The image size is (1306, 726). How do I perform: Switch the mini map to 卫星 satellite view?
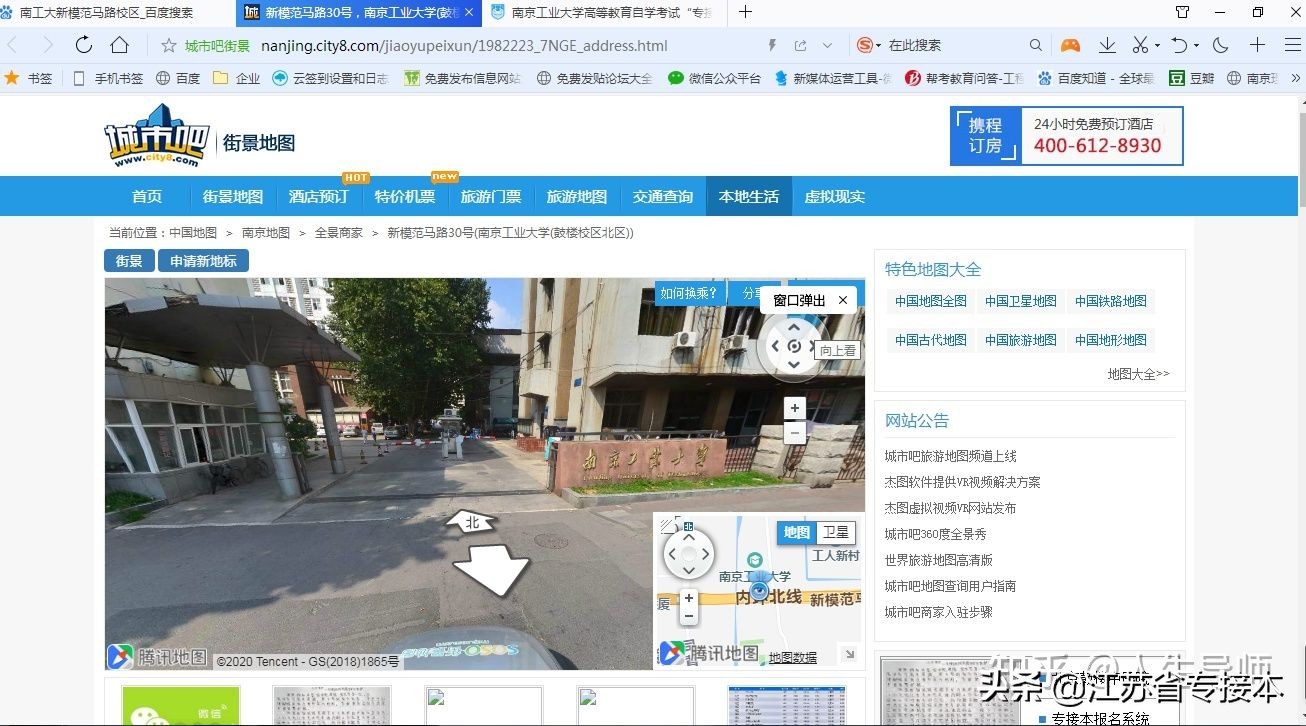pyautogui.click(x=836, y=533)
